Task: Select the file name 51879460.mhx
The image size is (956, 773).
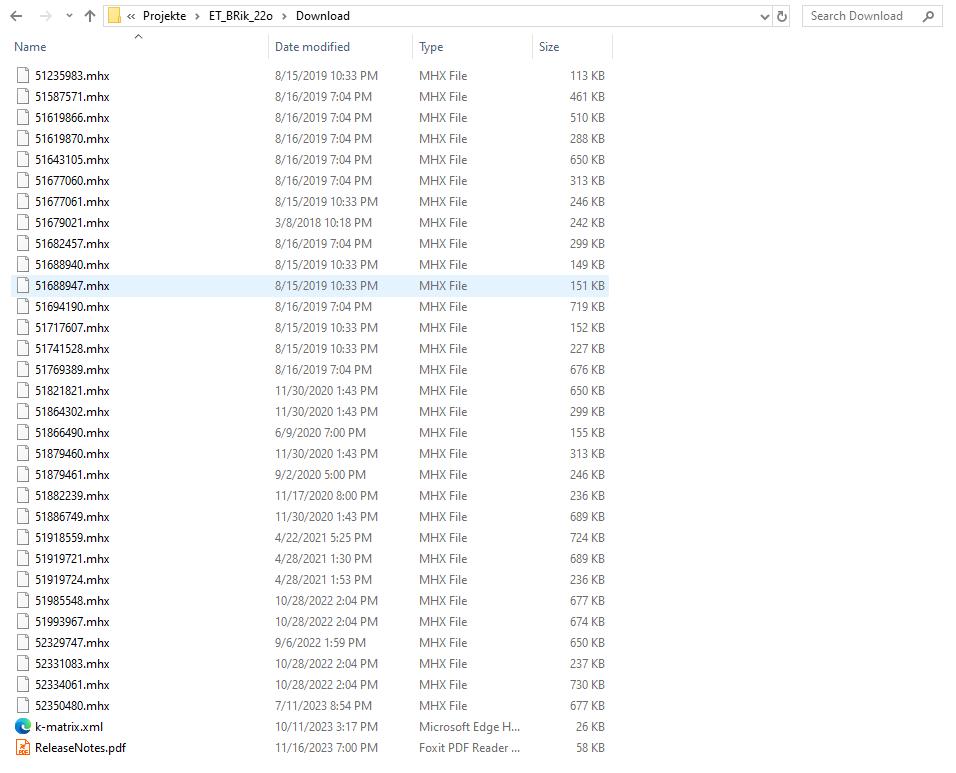Action: pos(72,454)
